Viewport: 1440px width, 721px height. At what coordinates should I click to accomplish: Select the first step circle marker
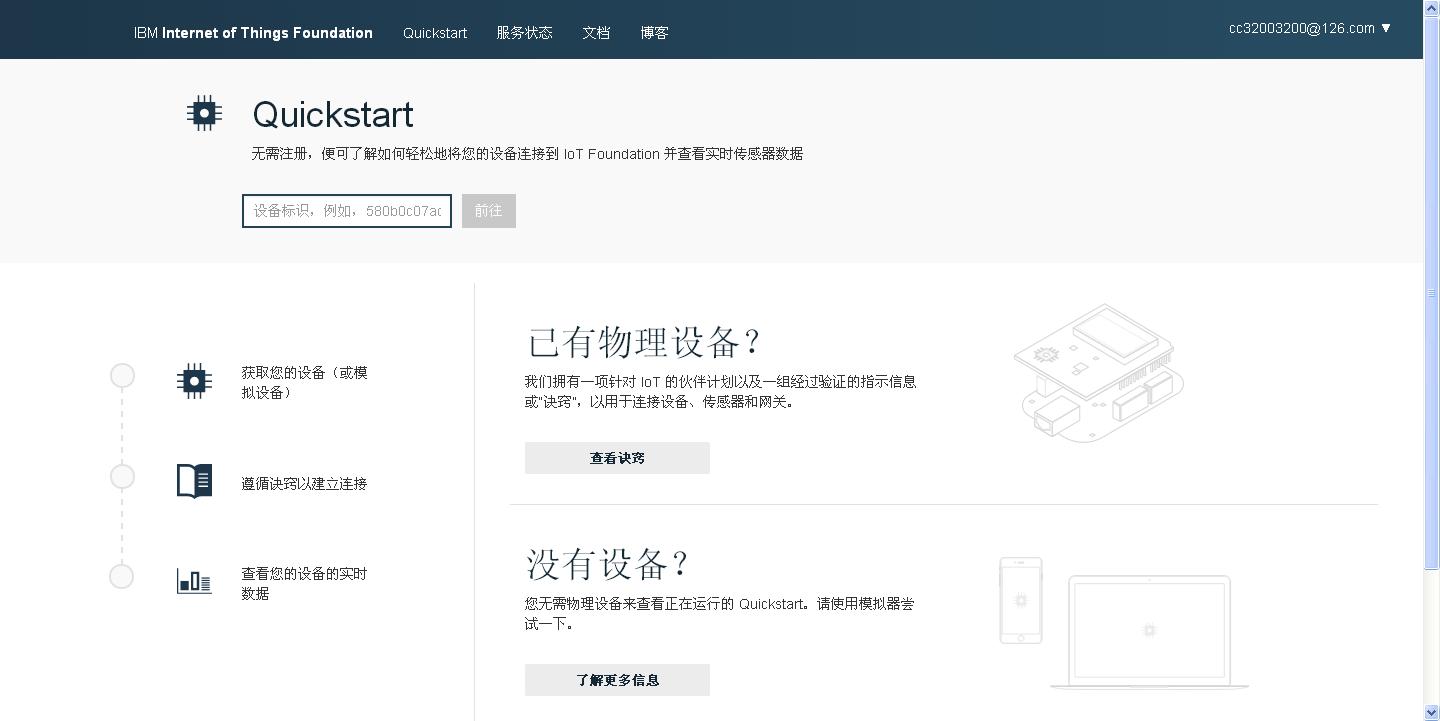[x=122, y=375]
